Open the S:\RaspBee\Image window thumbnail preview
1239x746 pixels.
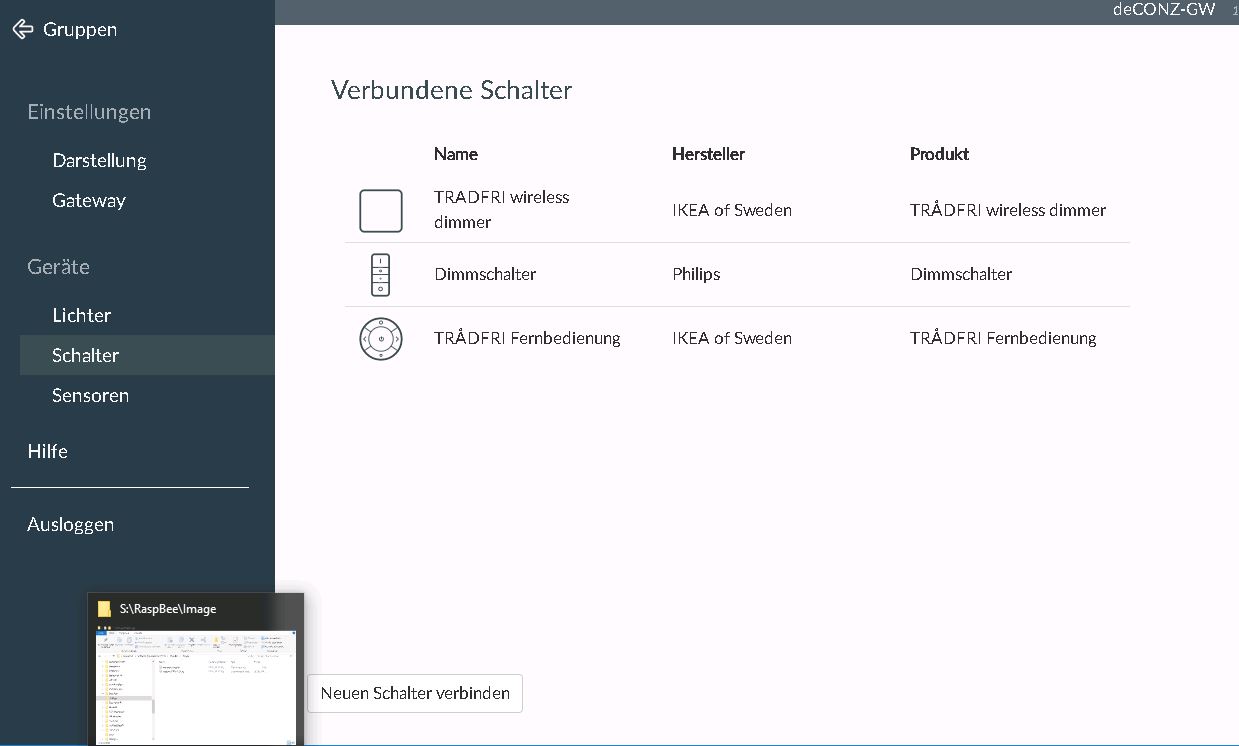click(x=196, y=687)
